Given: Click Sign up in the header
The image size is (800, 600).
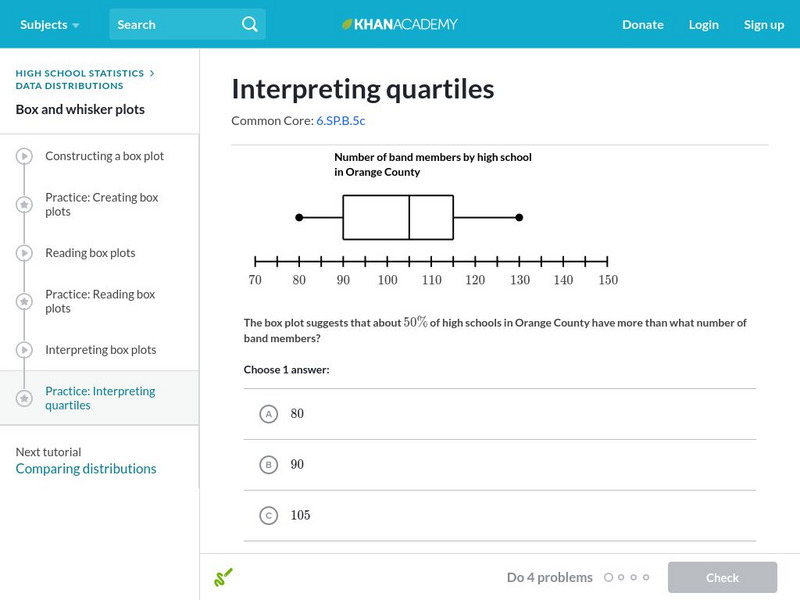Looking at the screenshot, I should [x=763, y=24].
